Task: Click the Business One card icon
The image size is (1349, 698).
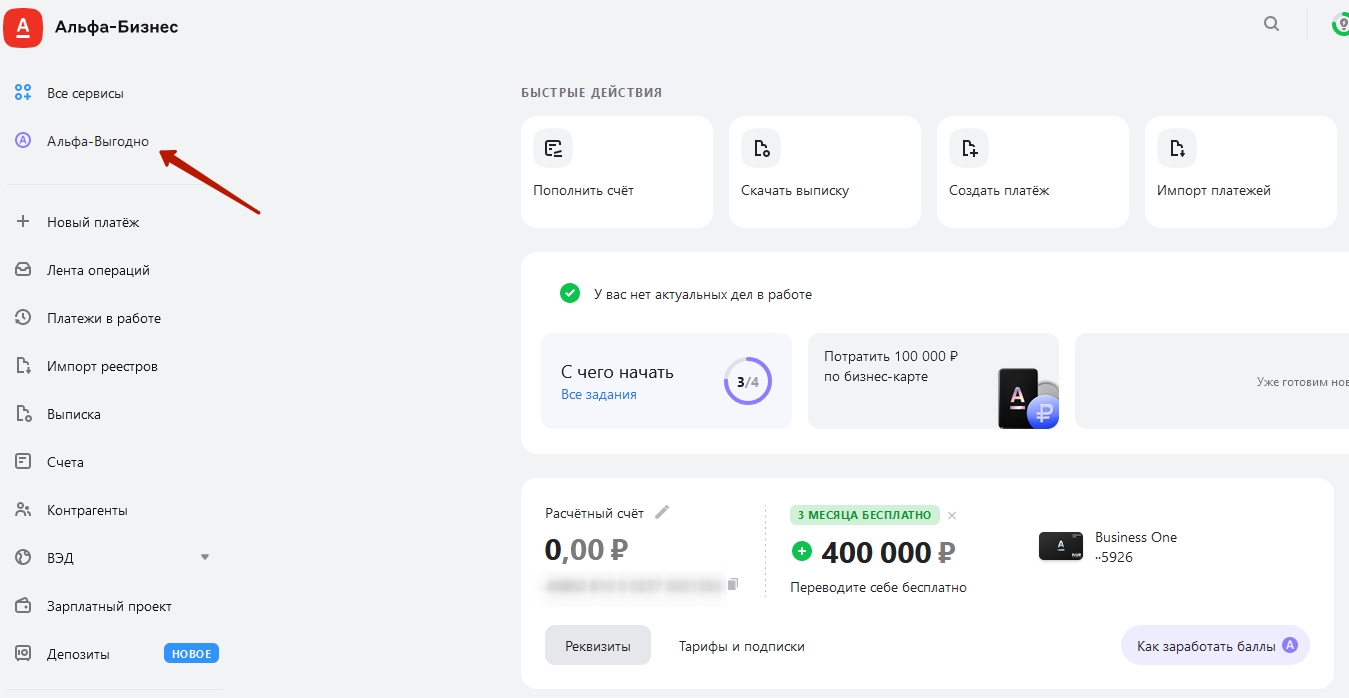Action: 1060,546
